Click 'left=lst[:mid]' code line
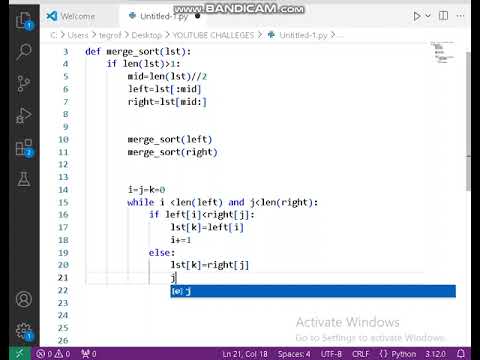Viewport: 480px width, 360px height. (x=165, y=89)
